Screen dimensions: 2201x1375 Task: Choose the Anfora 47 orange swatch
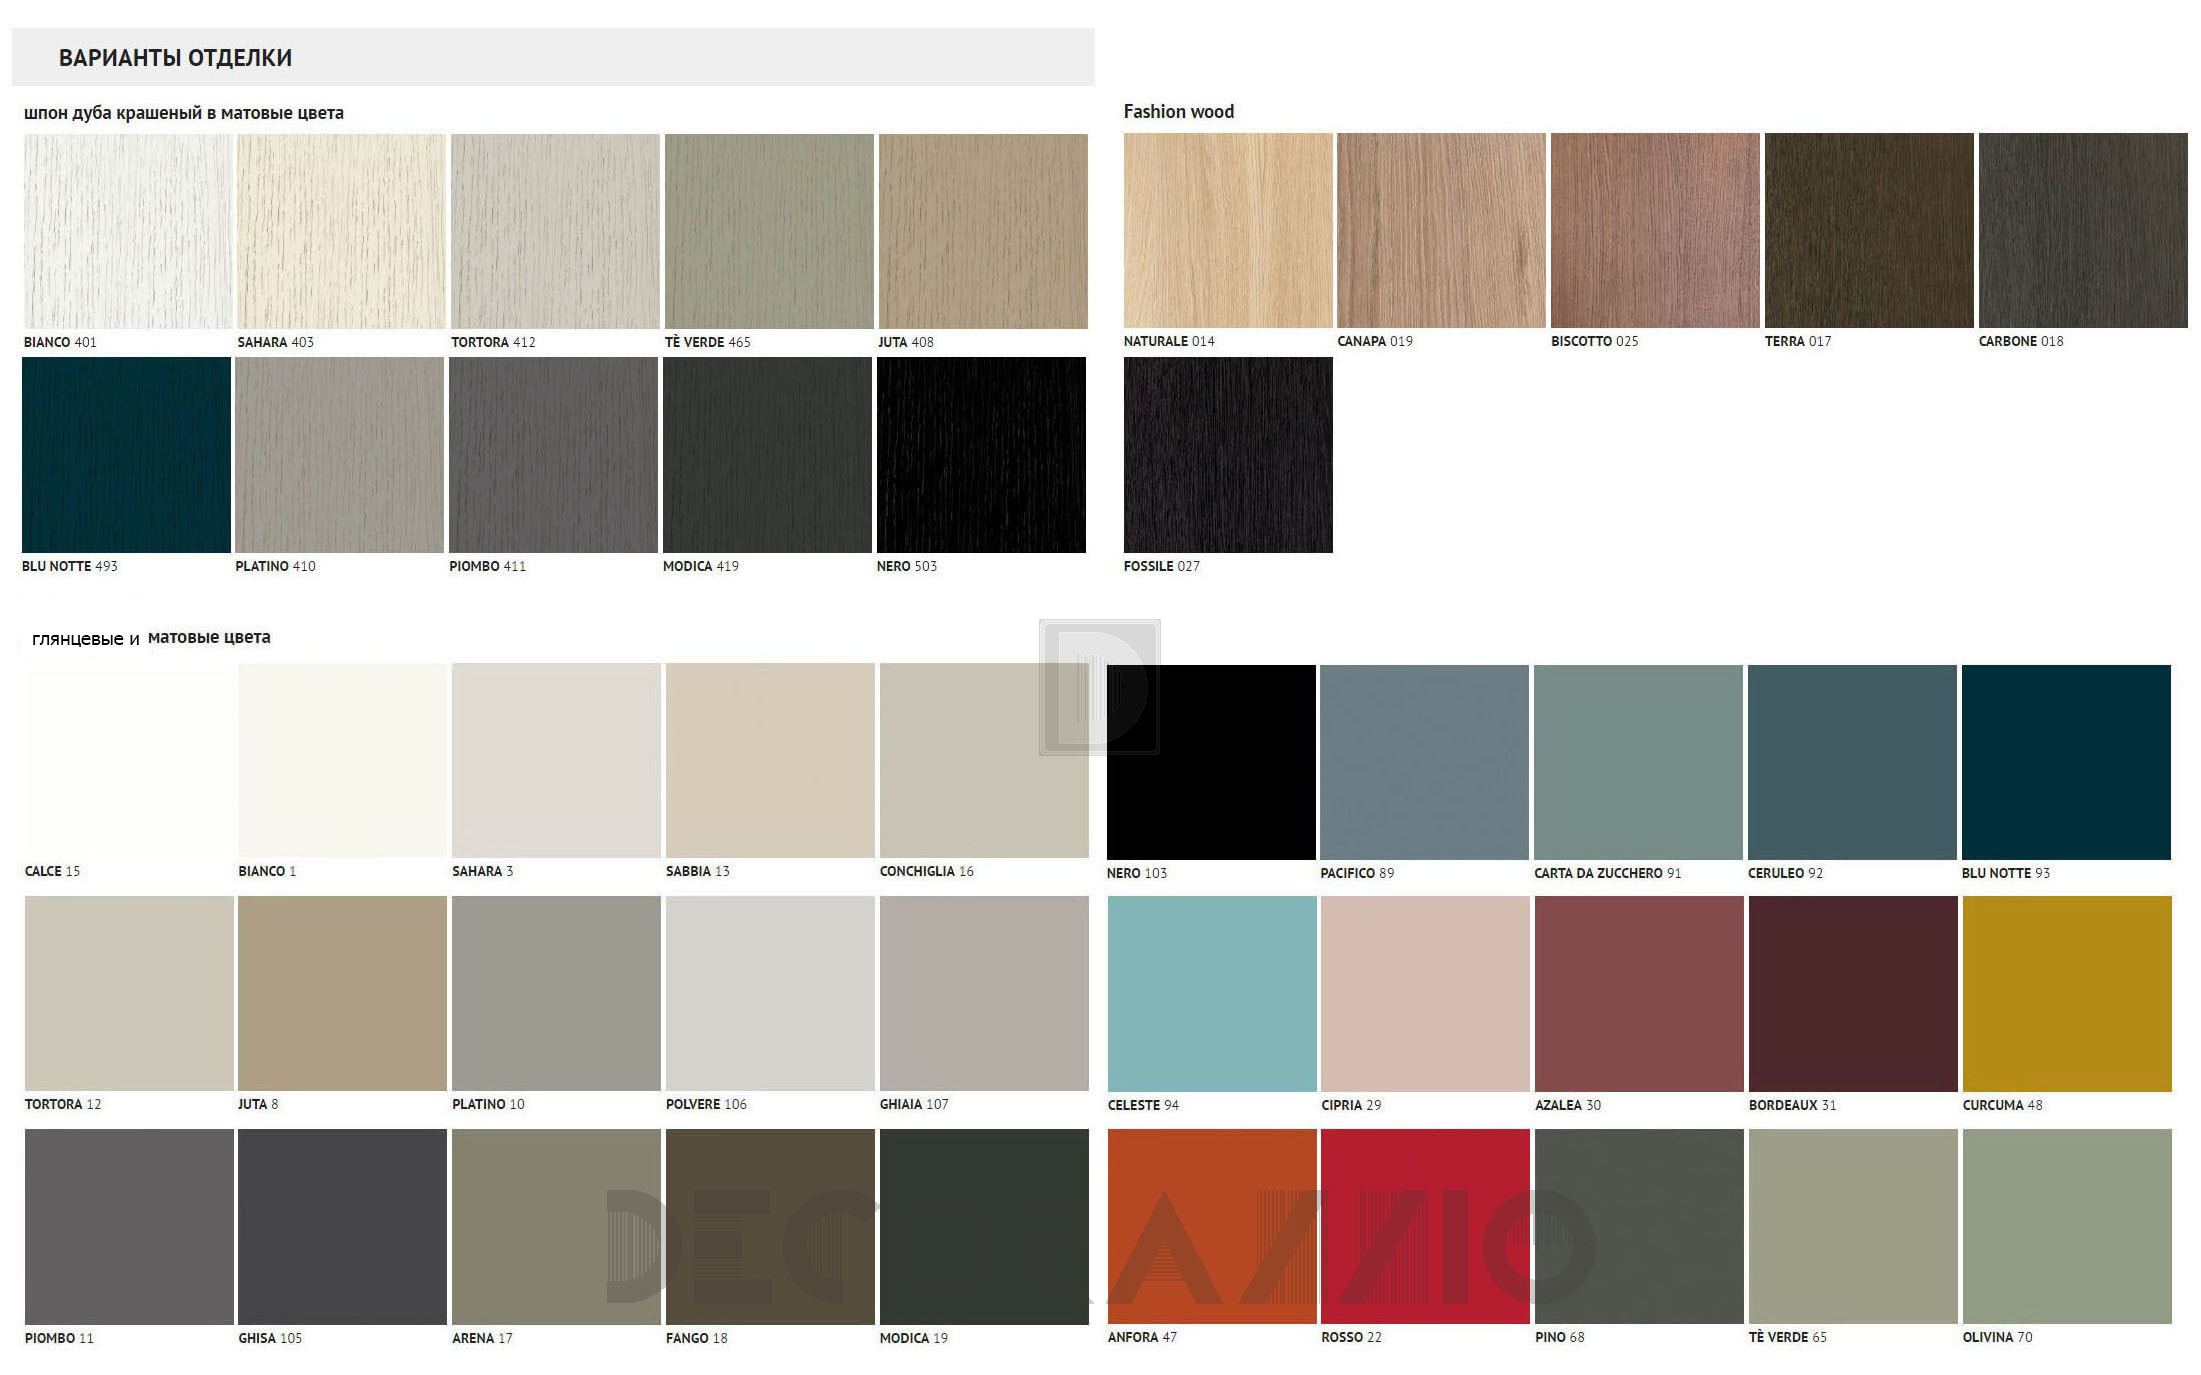(x=1211, y=1226)
